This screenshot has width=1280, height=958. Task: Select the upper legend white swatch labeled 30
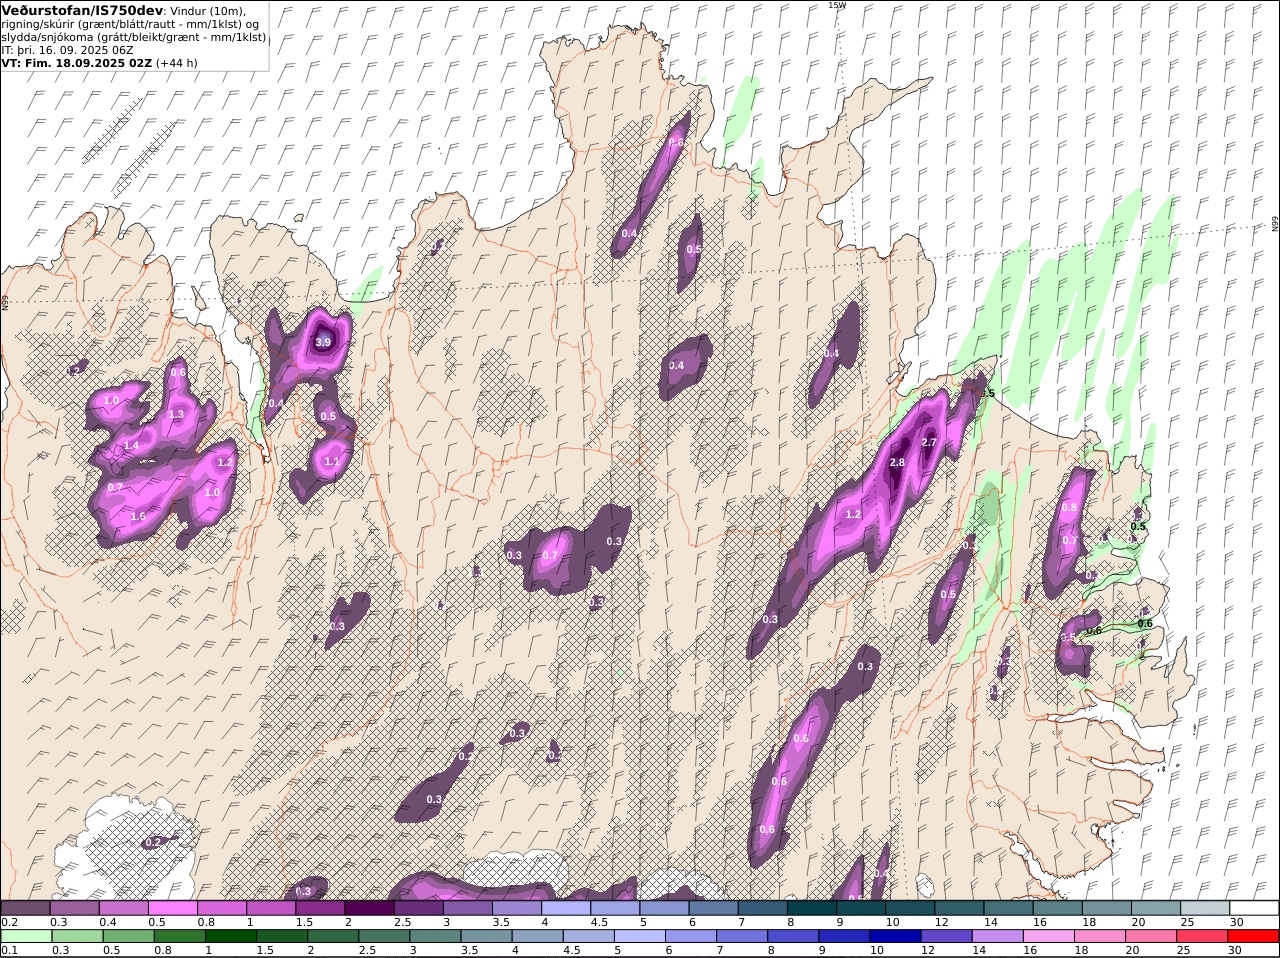point(1254,908)
